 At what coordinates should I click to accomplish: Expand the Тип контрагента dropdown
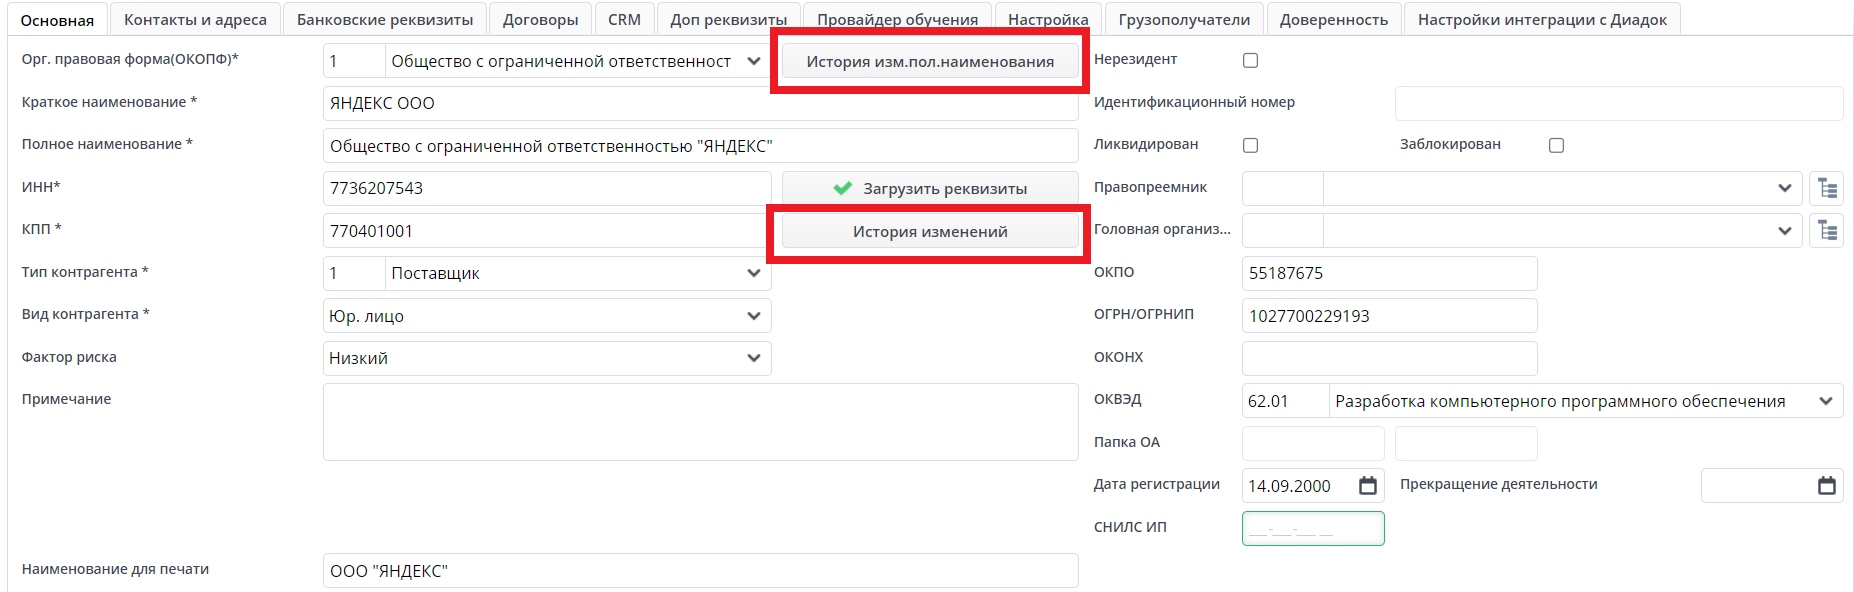pyautogui.click(x=754, y=273)
